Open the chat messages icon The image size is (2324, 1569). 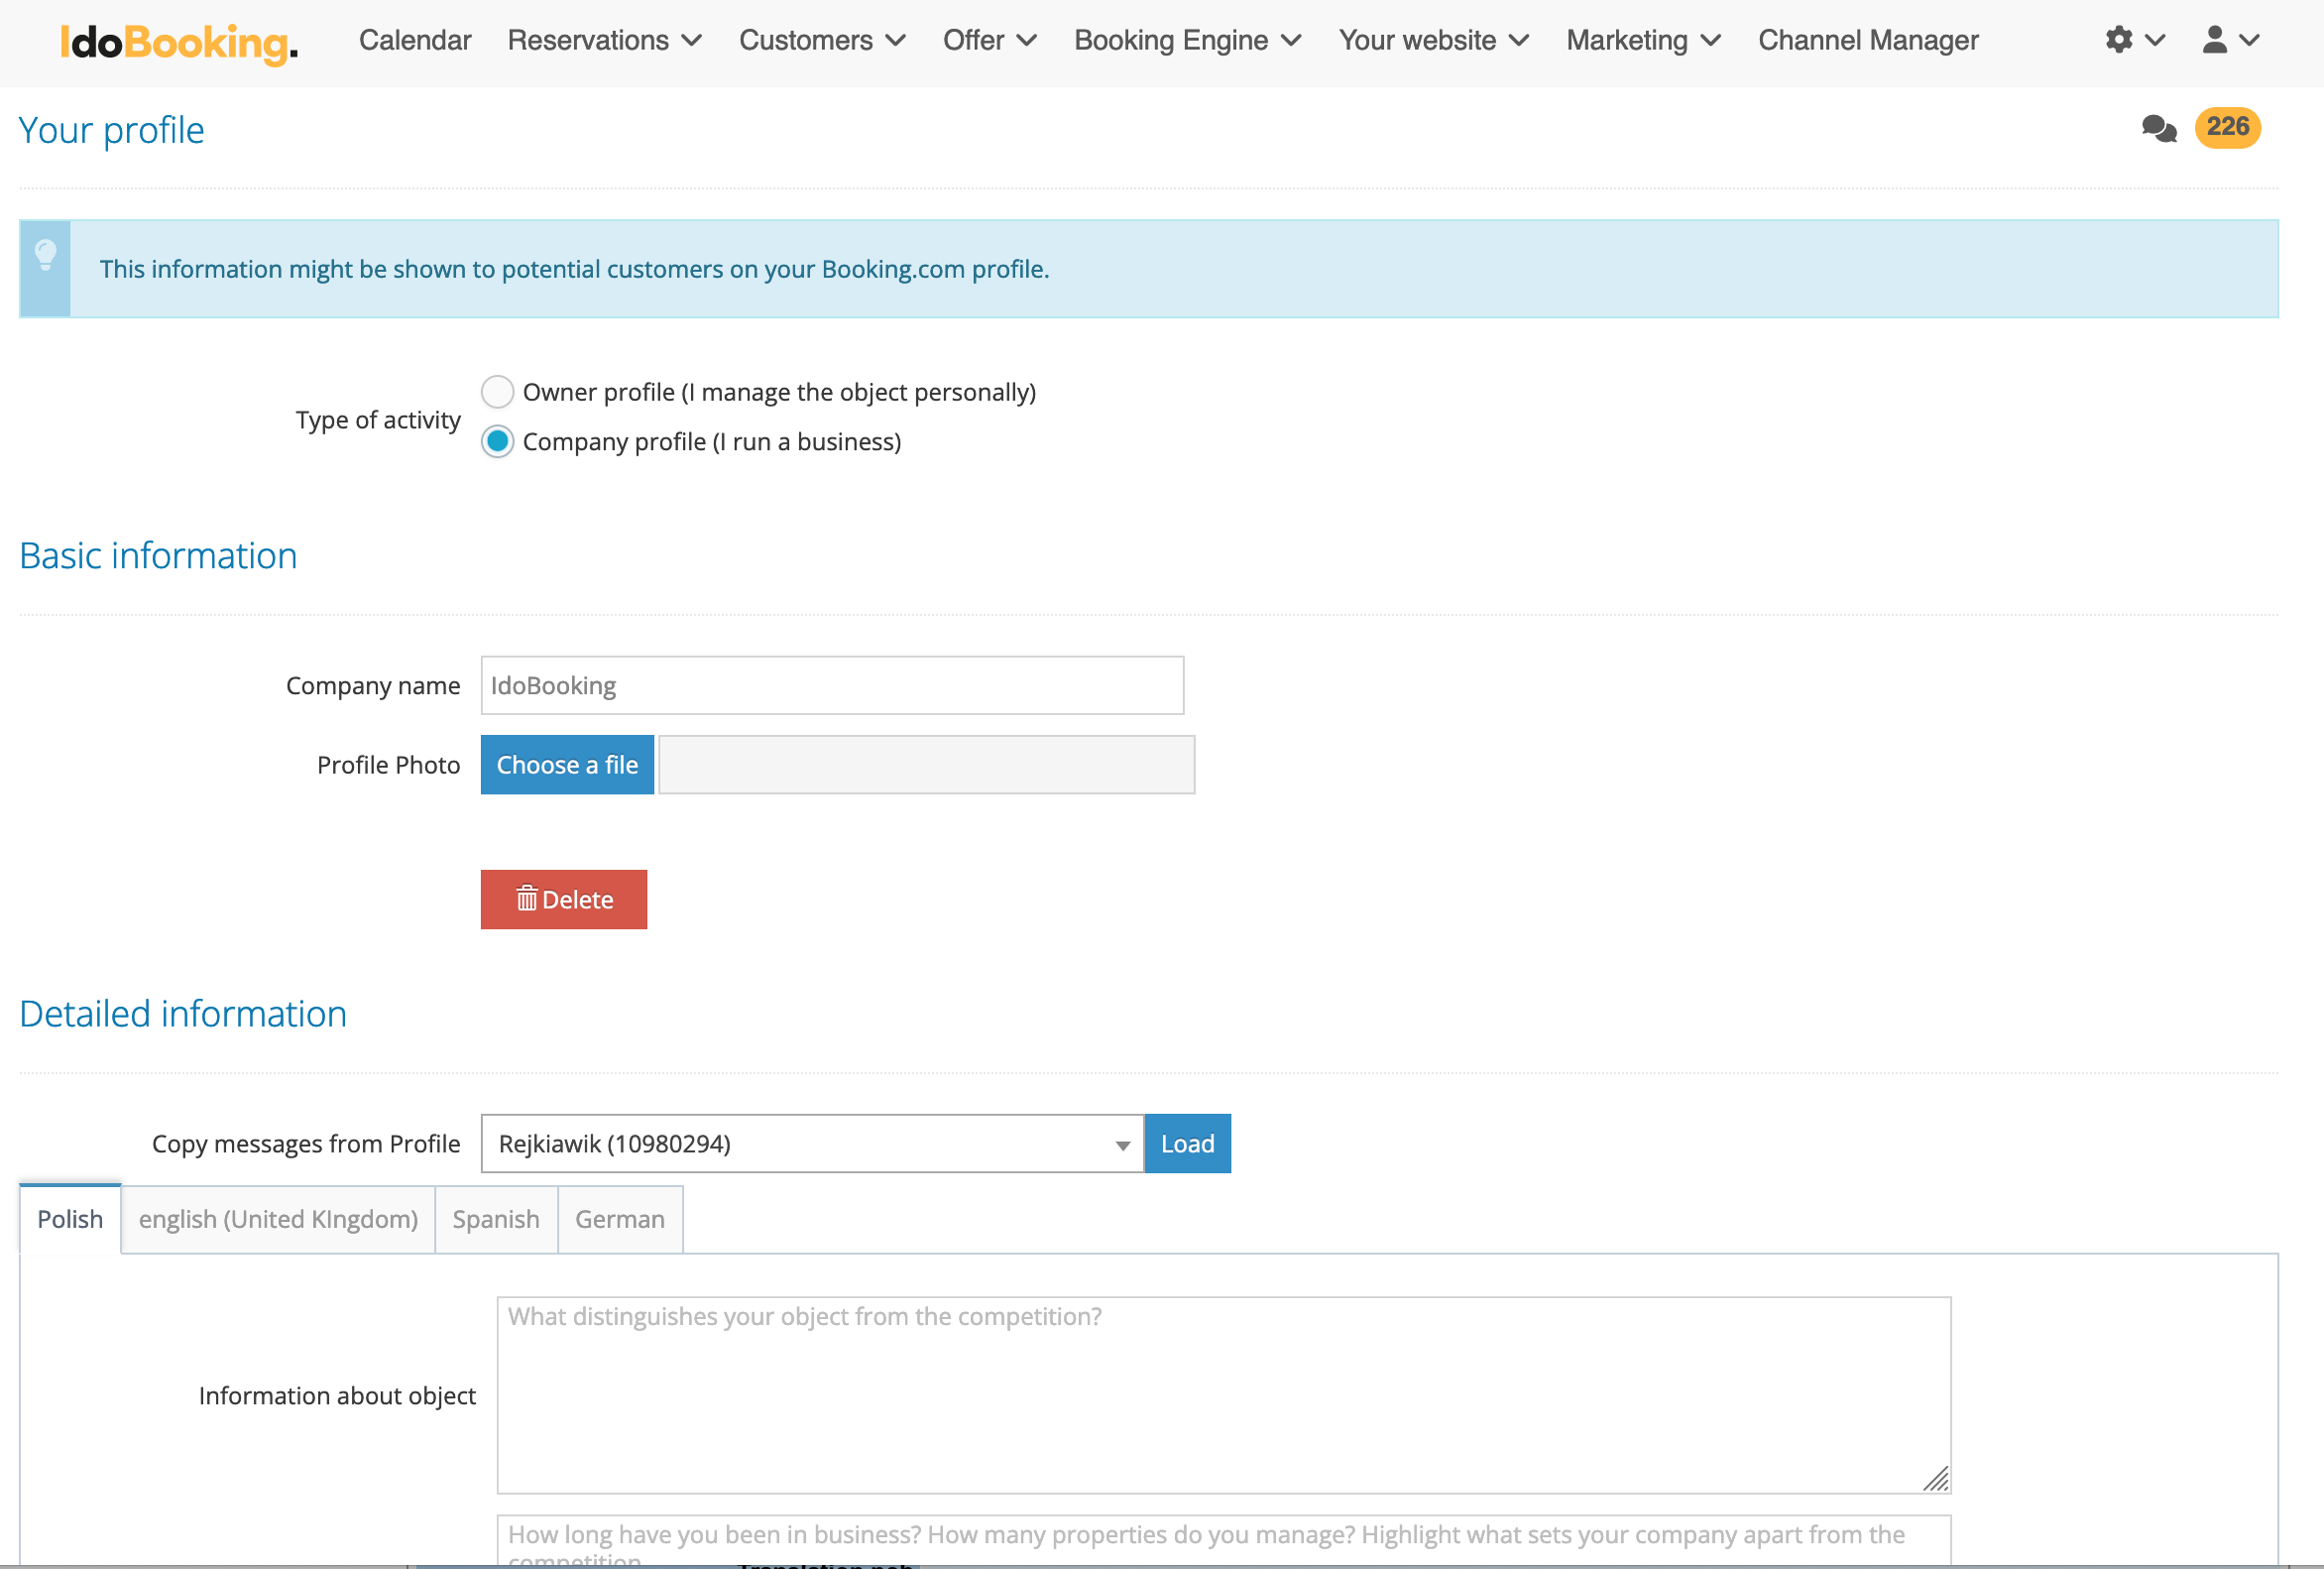coord(2158,128)
